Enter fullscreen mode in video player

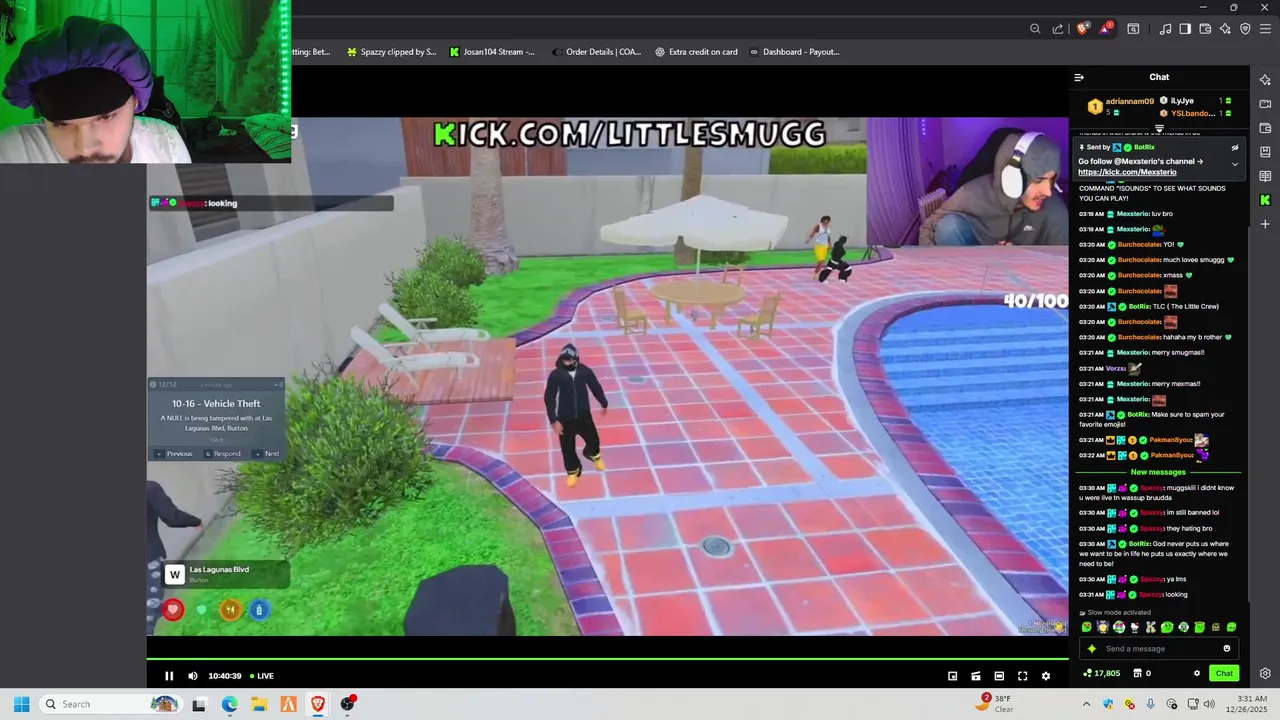pos(1022,676)
